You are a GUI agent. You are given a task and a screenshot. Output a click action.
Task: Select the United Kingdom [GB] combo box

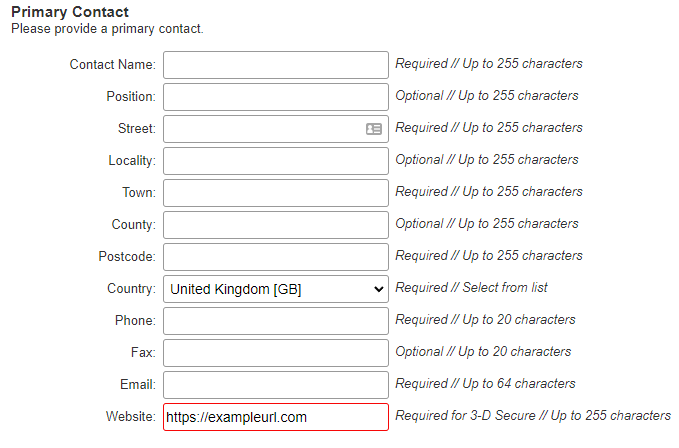[276, 289]
